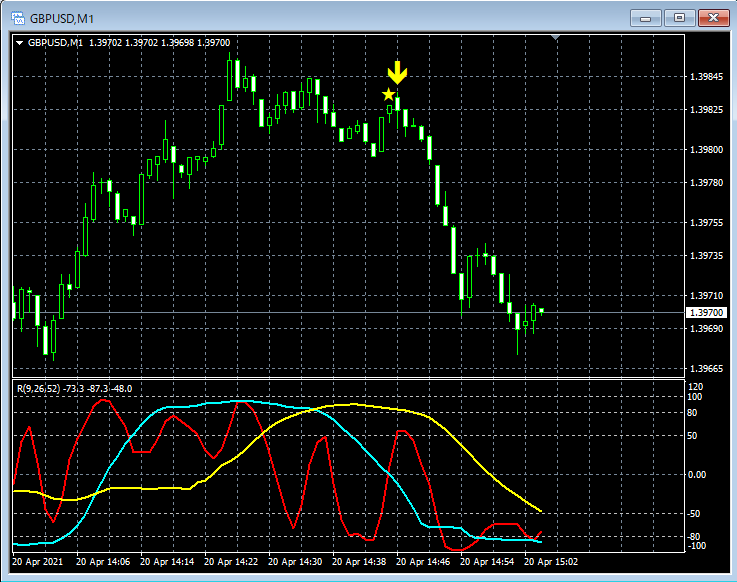This screenshot has width=737, height=582.
Task: Click time axis label 20 Apr 14:14
Action: tap(167, 562)
